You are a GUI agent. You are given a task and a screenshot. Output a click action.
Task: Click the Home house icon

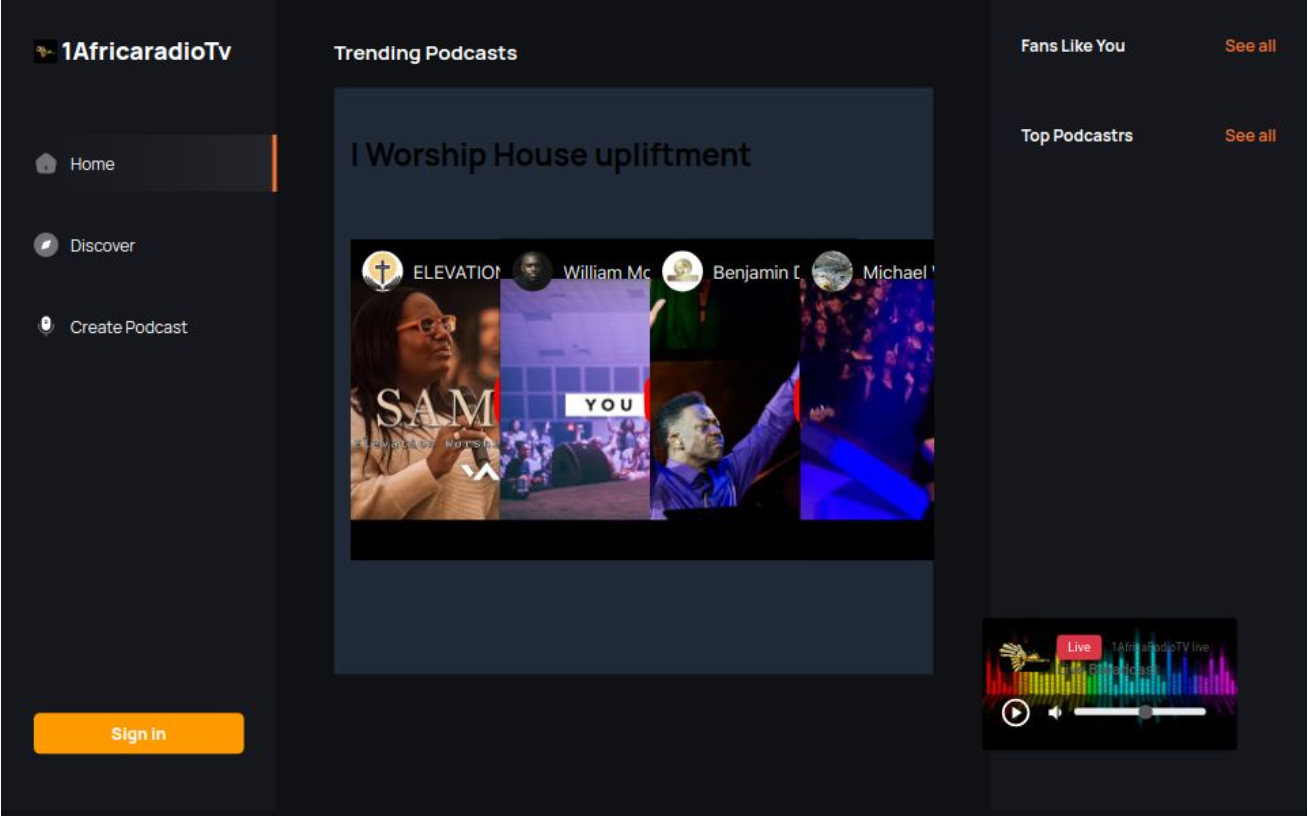click(x=46, y=164)
